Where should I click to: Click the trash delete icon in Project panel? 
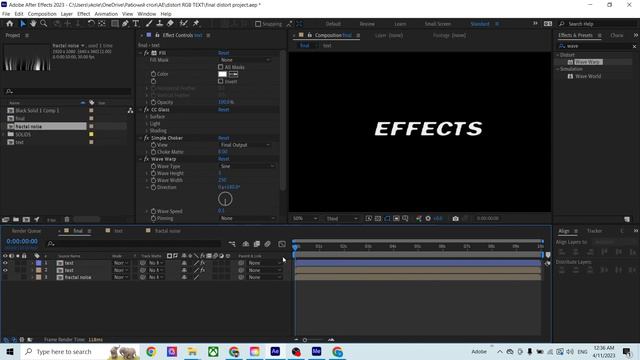[x=67, y=220]
